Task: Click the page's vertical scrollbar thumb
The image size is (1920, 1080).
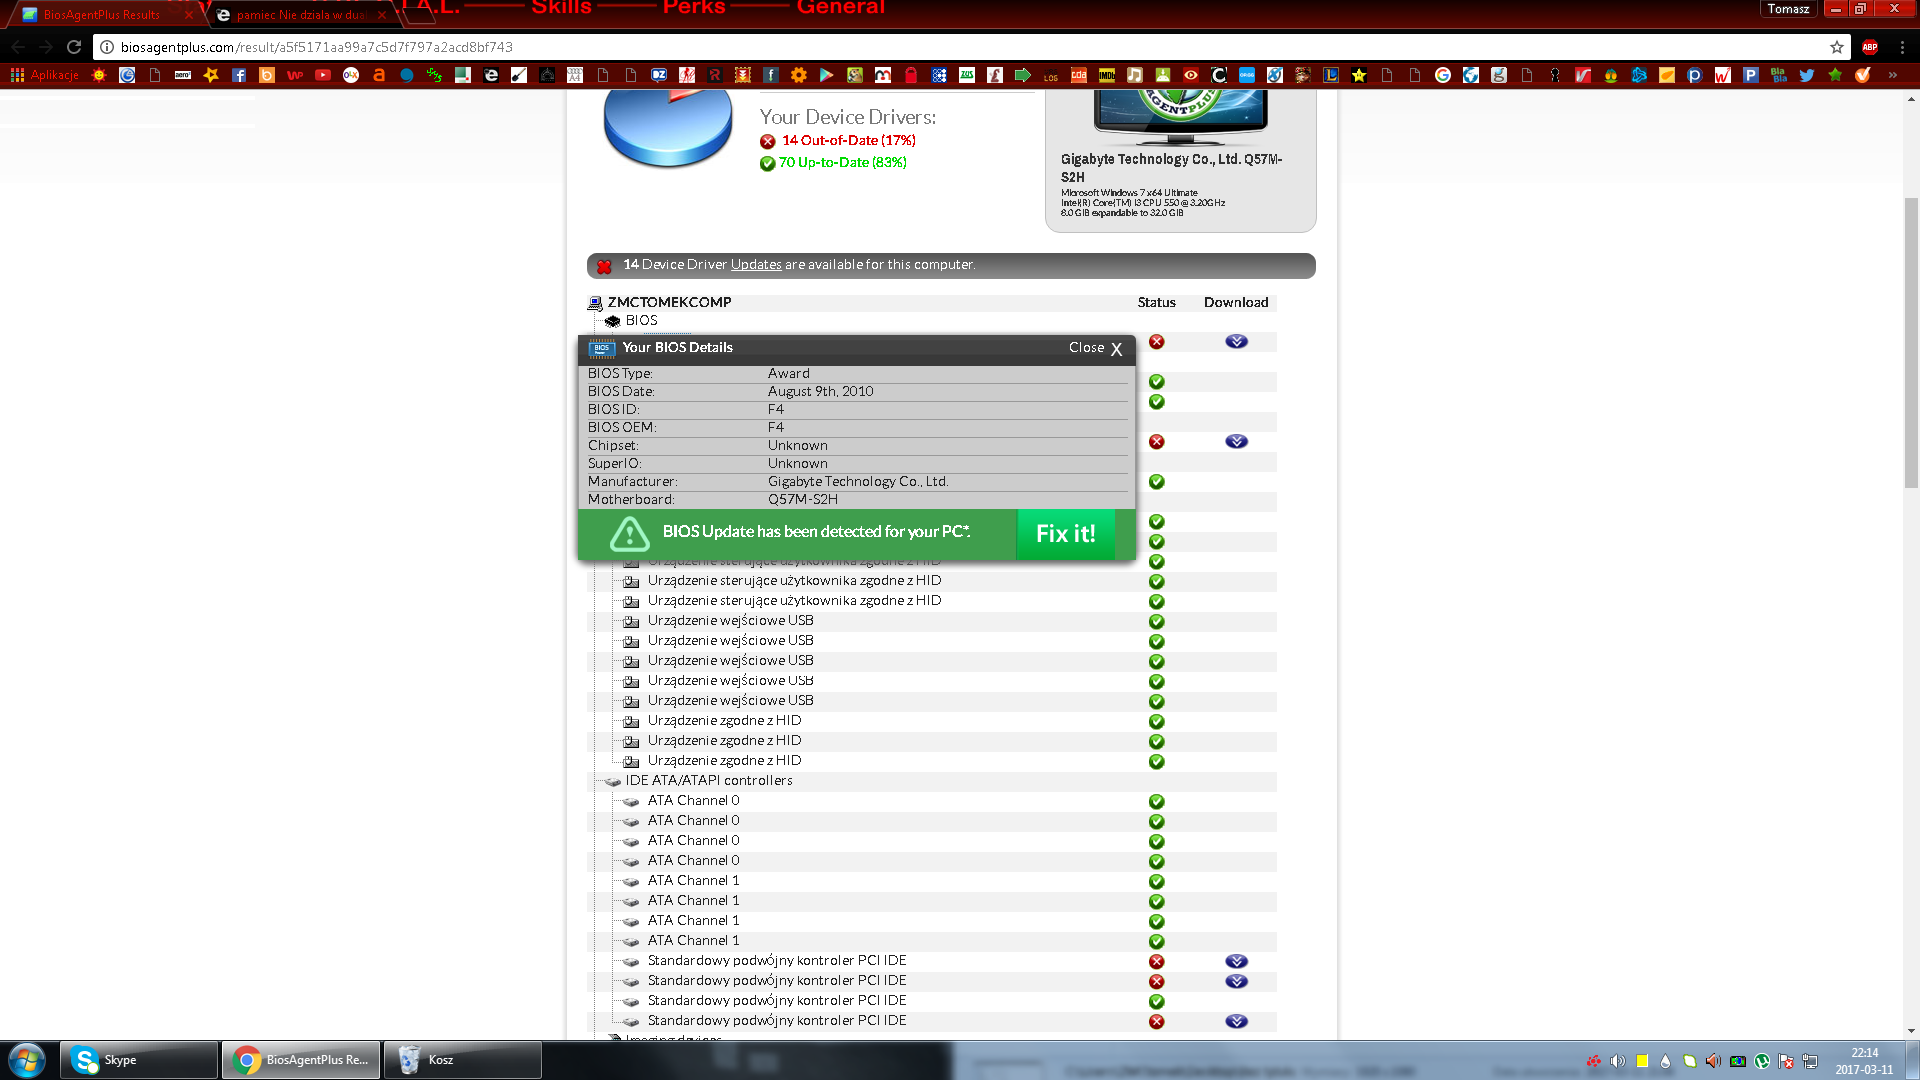Action: click(x=1911, y=343)
